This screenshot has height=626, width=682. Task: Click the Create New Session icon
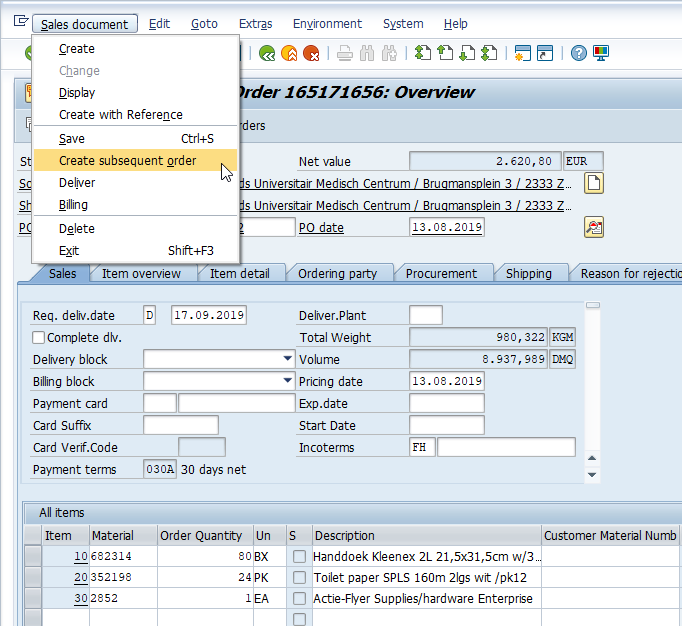[x=522, y=54]
